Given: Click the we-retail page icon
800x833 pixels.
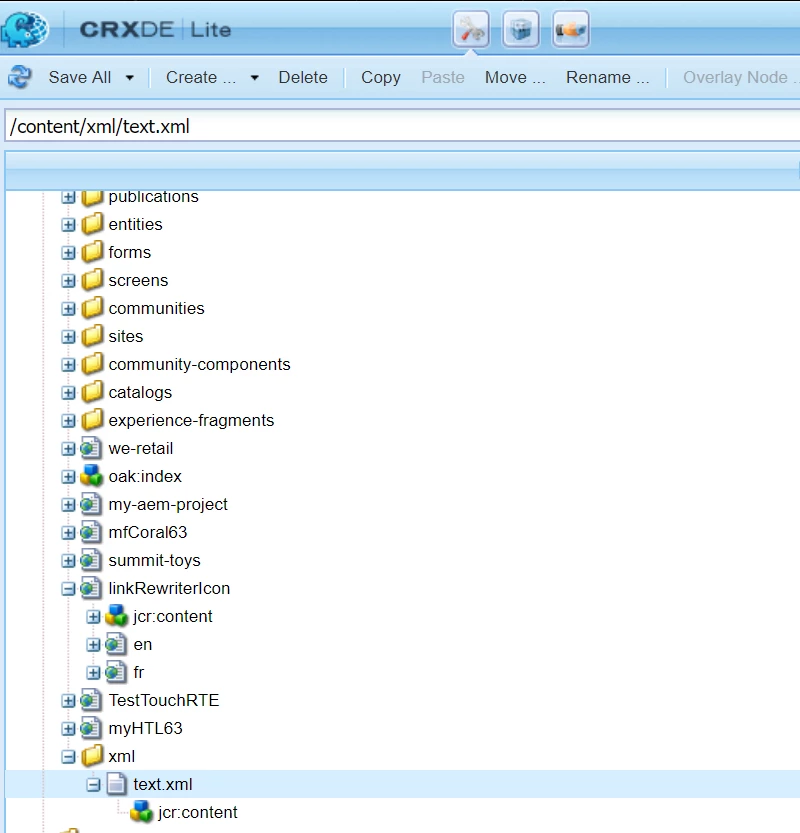Looking at the screenshot, I should (91, 448).
